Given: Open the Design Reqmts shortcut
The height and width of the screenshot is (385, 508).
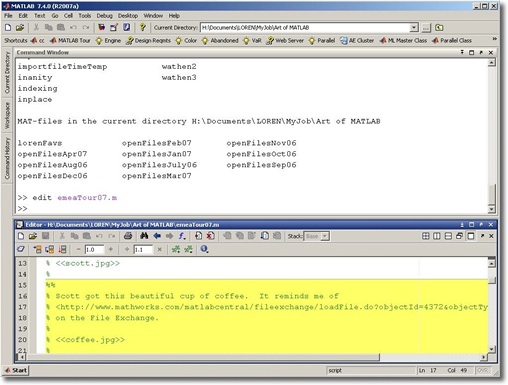Looking at the screenshot, I should click(x=148, y=41).
